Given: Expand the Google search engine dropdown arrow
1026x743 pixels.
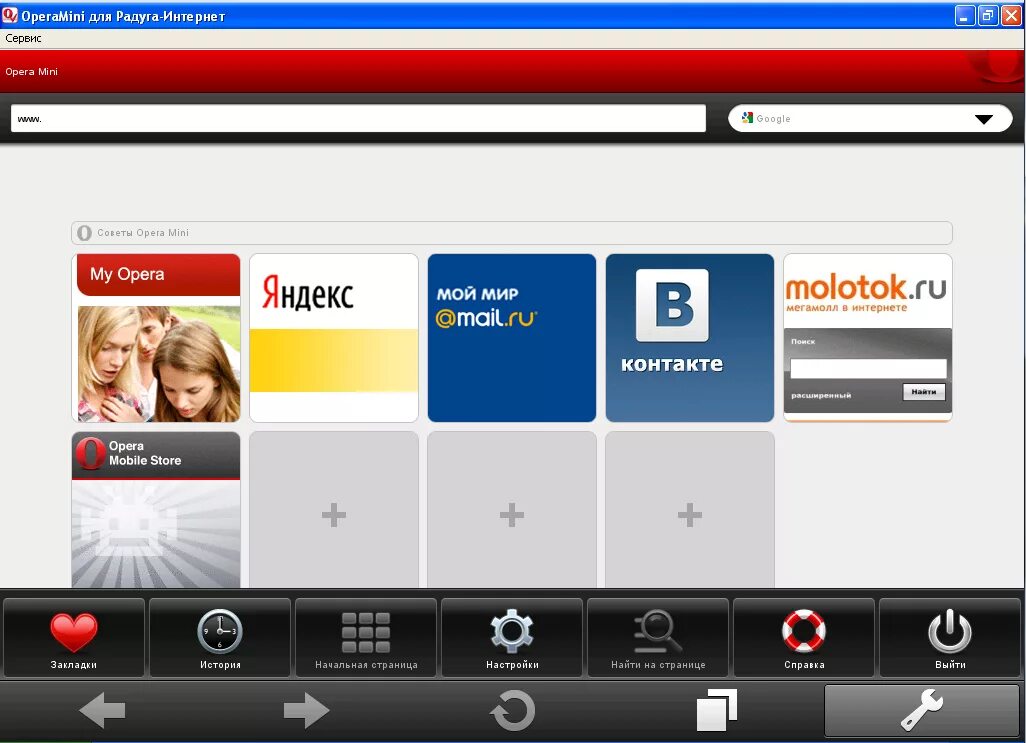Looking at the screenshot, I should [x=983, y=119].
